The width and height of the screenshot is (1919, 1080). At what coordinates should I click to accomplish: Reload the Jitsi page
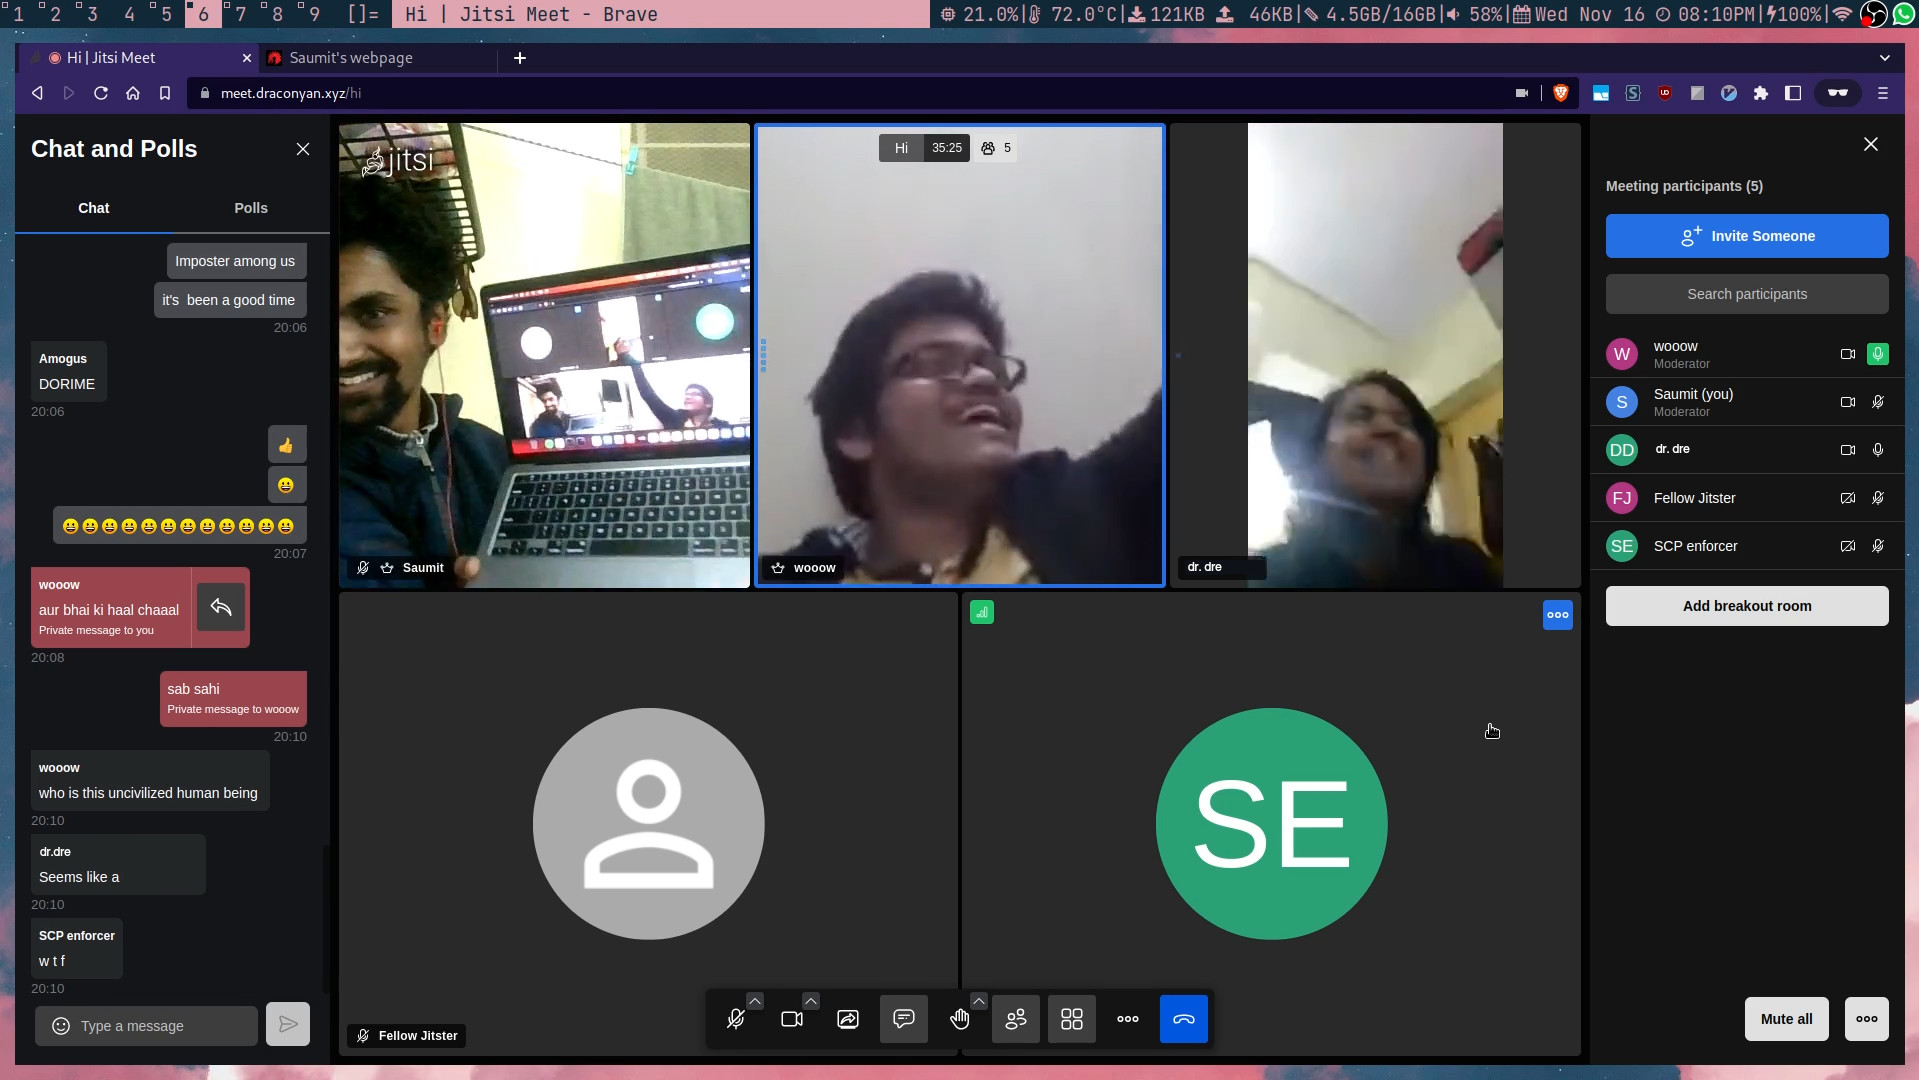(x=101, y=93)
